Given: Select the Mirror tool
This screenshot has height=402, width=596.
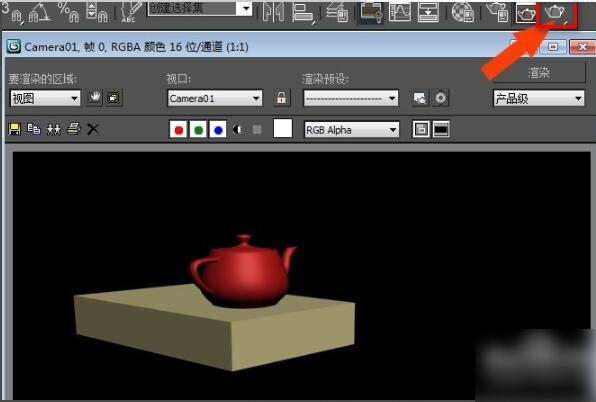Looking at the screenshot, I should [273, 12].
